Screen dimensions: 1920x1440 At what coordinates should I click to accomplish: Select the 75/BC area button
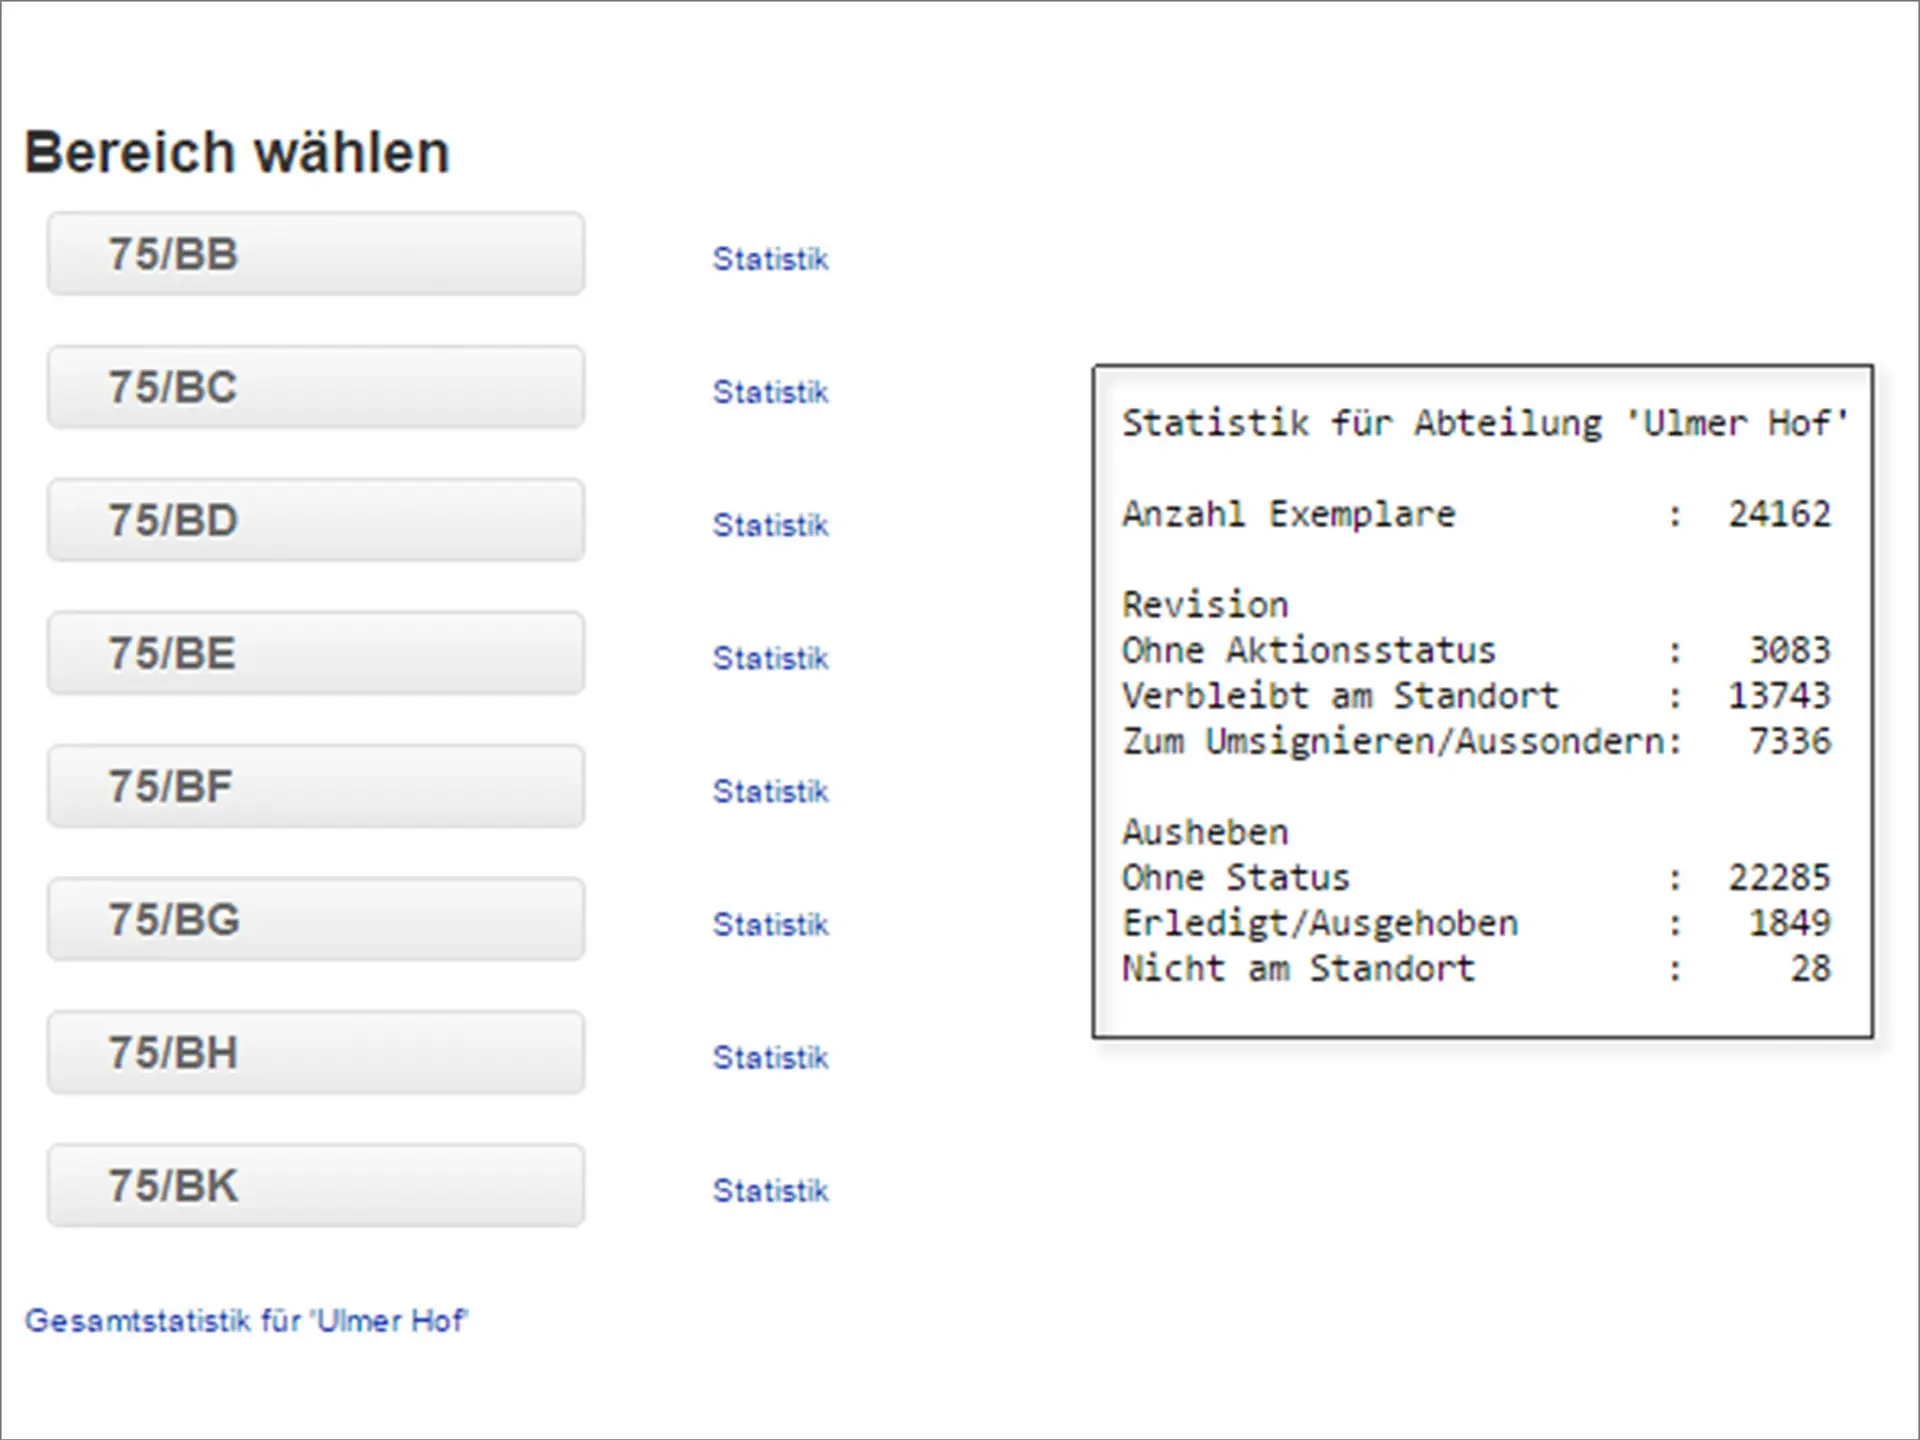[316, 387]
